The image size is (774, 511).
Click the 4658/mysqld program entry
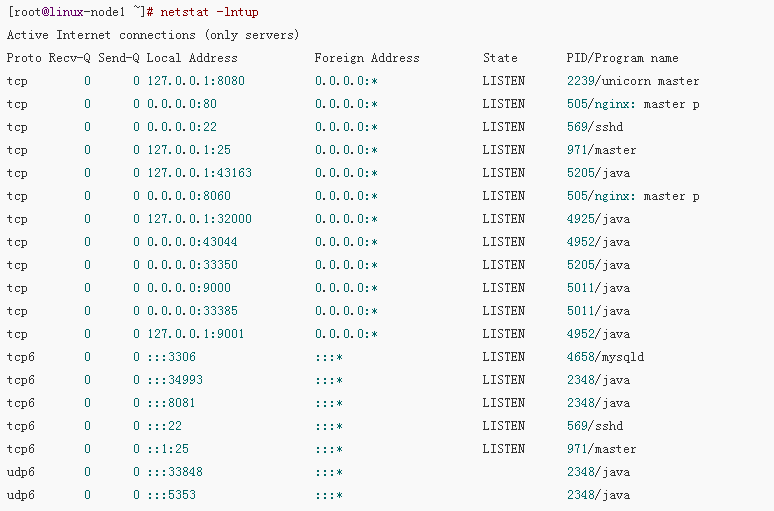605,357
